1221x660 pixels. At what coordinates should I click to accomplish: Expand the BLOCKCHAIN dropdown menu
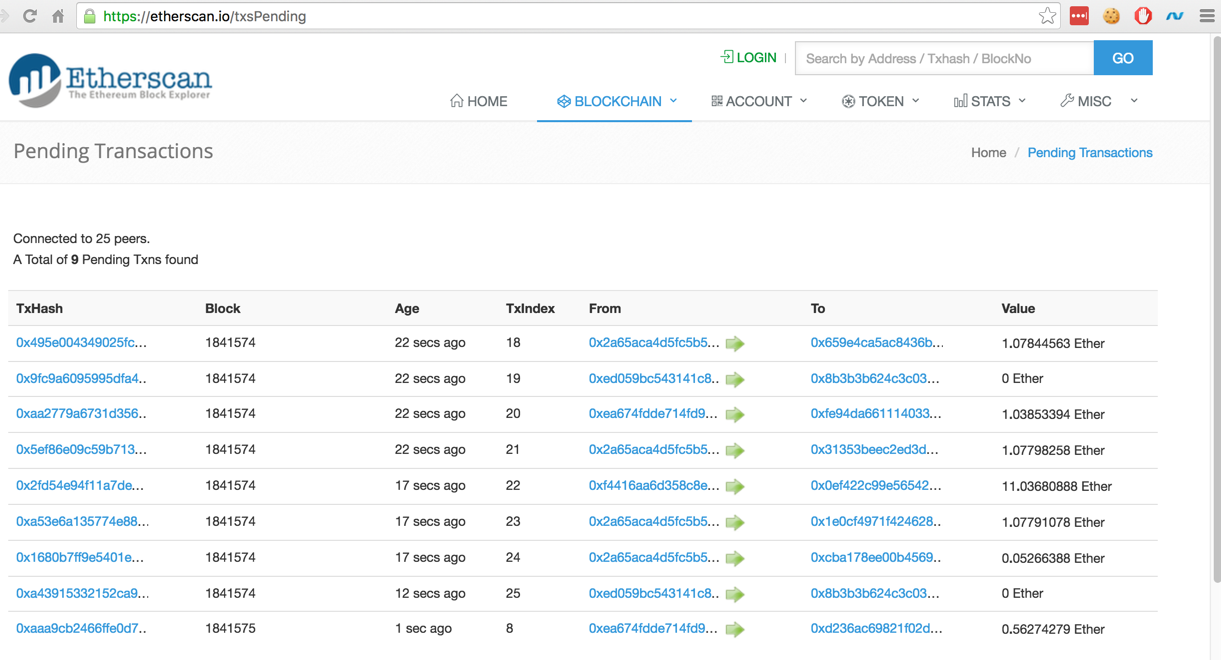pos(617,101)
